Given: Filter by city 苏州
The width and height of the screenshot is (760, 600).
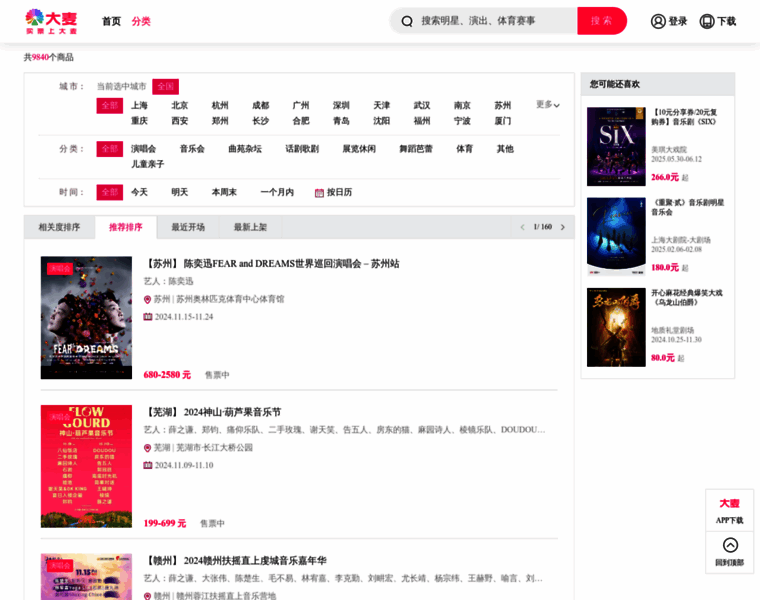Looking at the screenshot, I should point(502,106).
